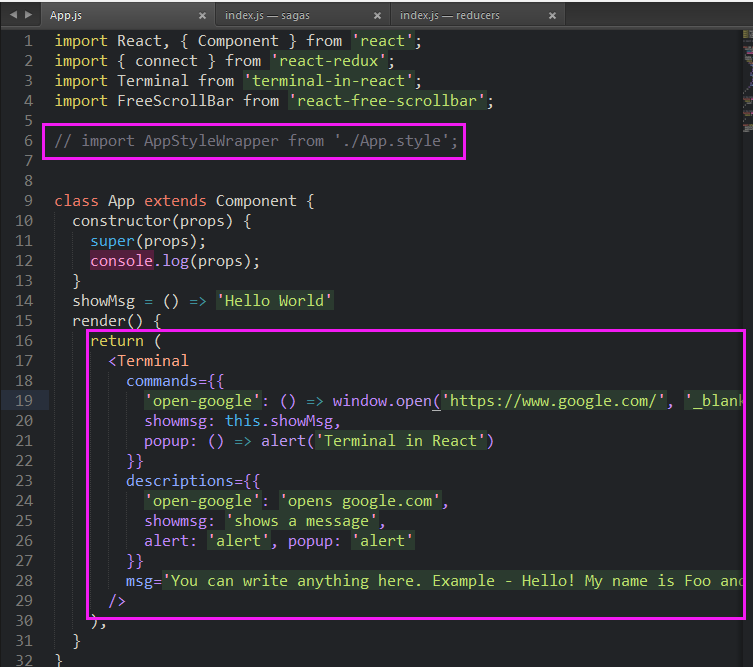Click the 'react' string on line 1
The width and height of the screenshot is (753, 667).
(x=382, y=41)
